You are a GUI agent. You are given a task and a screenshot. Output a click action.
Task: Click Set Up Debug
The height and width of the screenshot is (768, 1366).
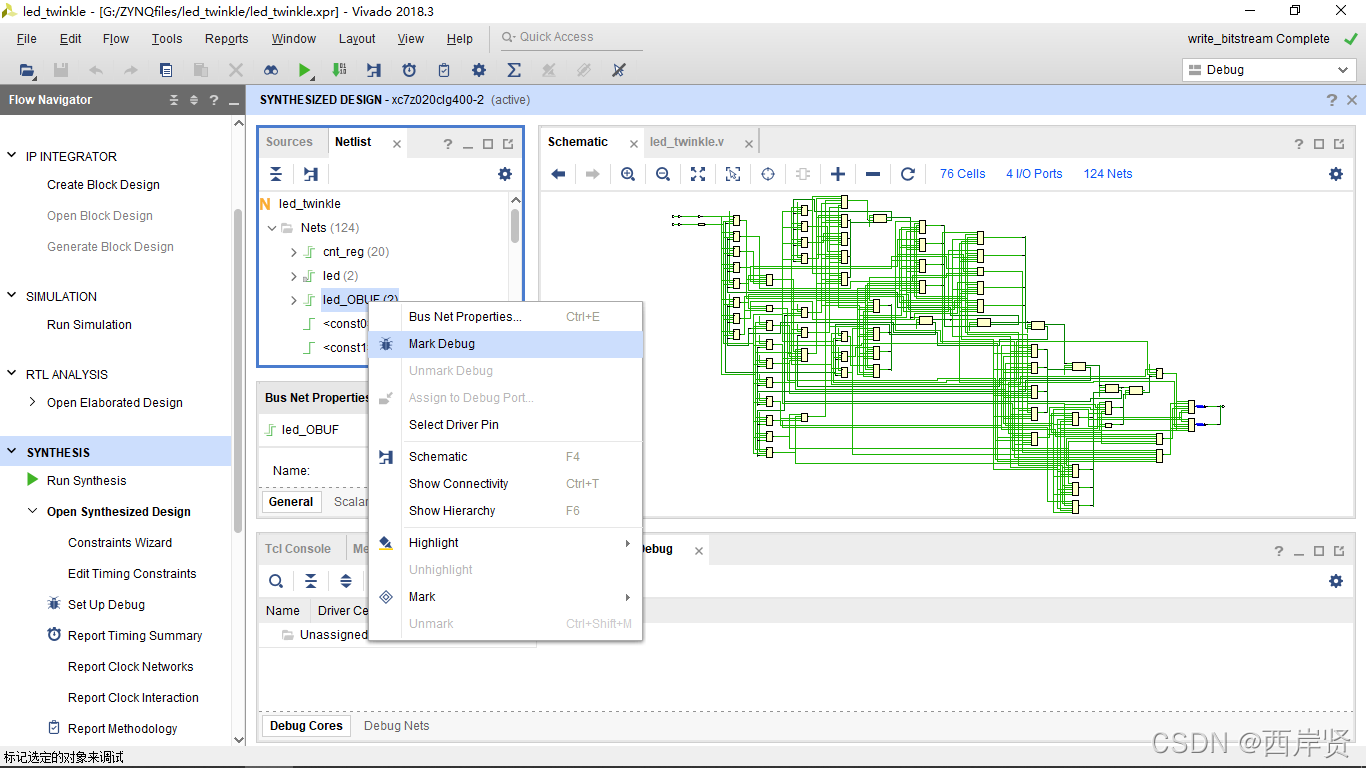(106, 605)
